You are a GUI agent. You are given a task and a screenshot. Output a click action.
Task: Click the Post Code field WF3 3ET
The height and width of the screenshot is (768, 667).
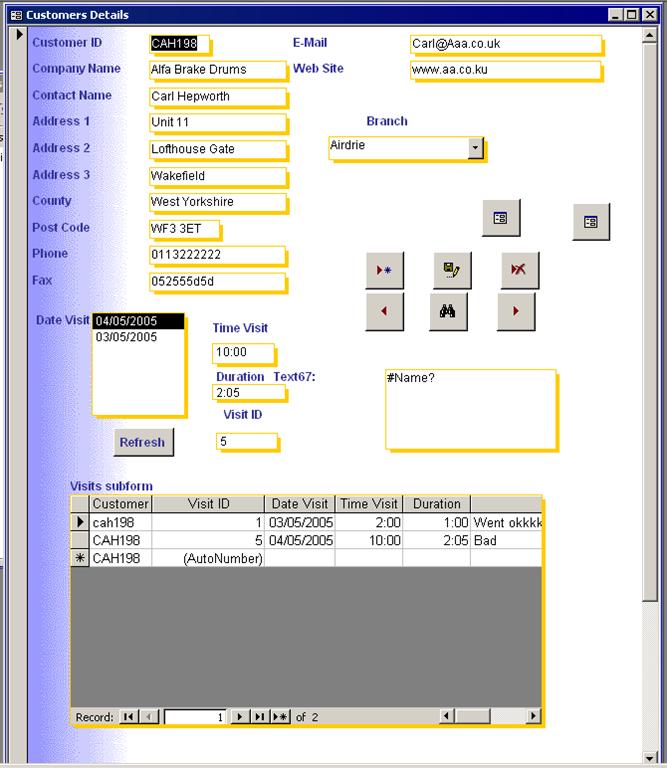(185, 229)
